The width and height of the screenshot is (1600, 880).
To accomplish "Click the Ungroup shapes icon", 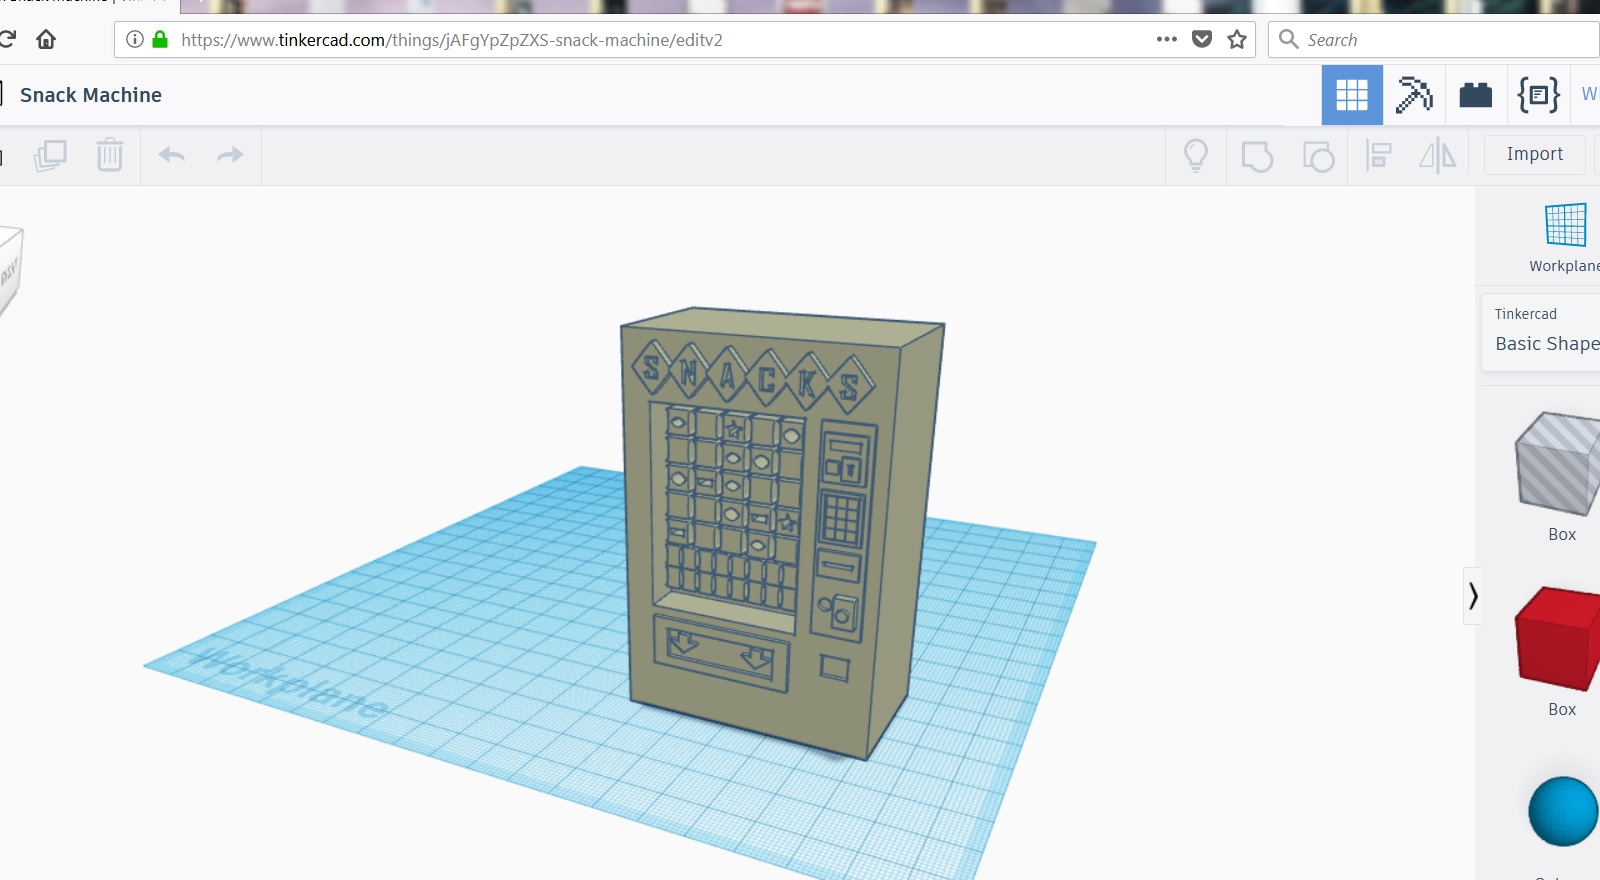I will 1318,156.
